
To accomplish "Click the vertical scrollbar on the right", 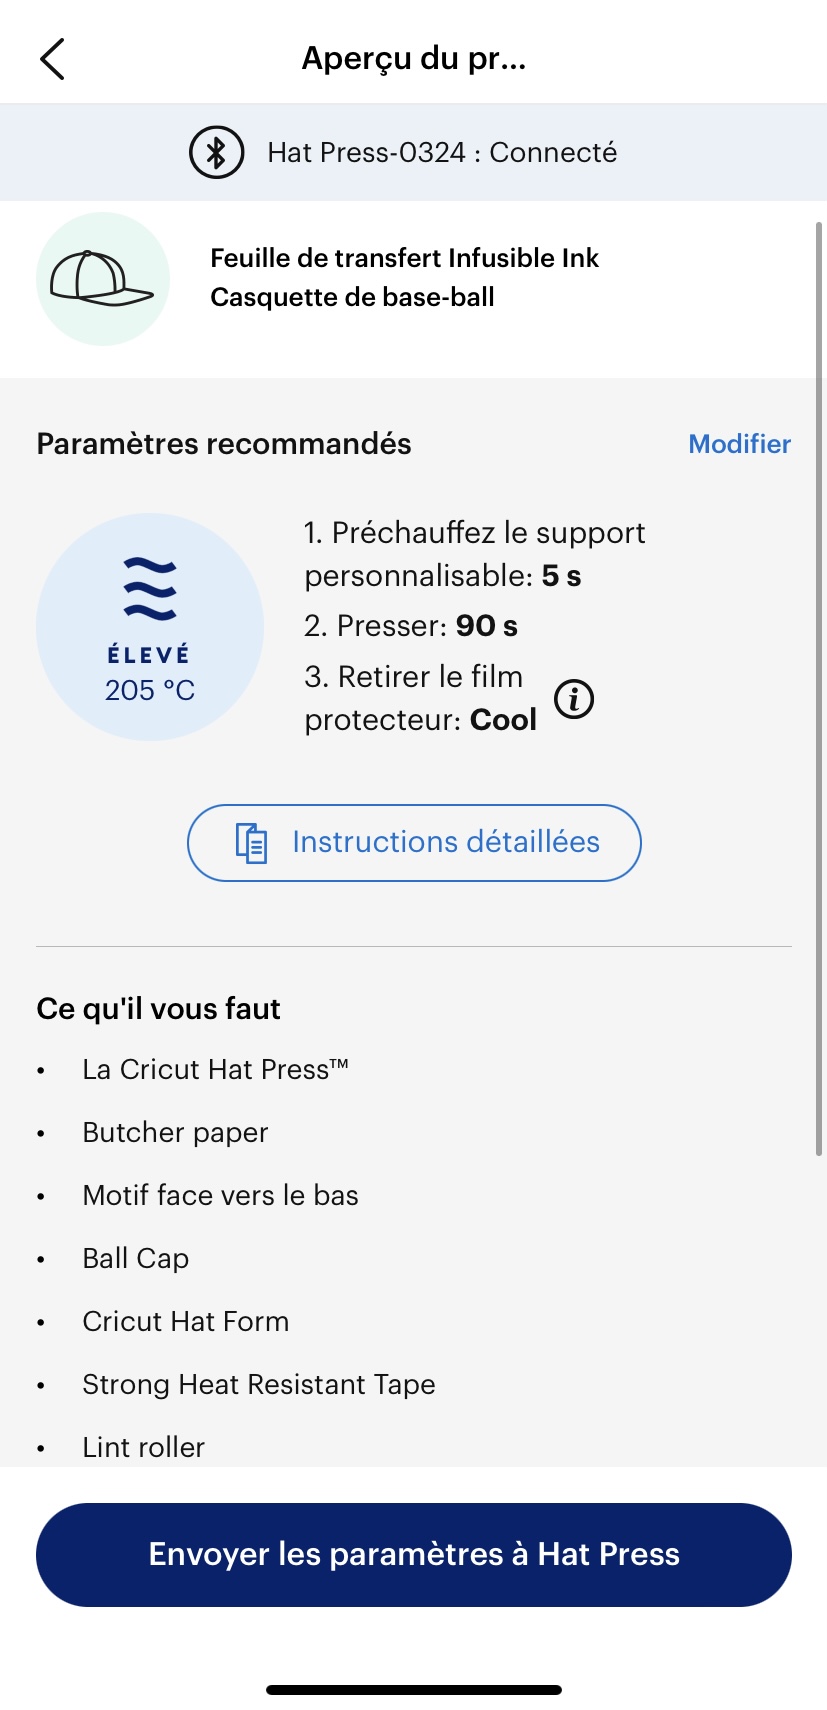I will pyautogui.click(x=820, y=690).
